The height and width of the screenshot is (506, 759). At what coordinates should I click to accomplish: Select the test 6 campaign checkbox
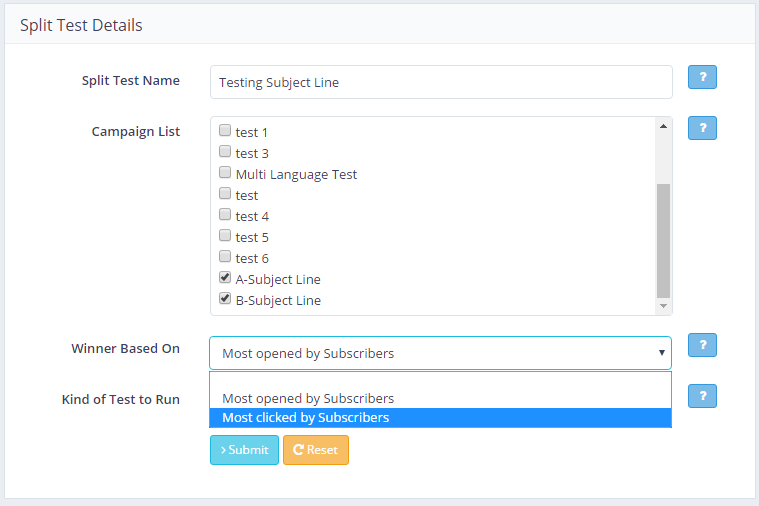point(225,258)
